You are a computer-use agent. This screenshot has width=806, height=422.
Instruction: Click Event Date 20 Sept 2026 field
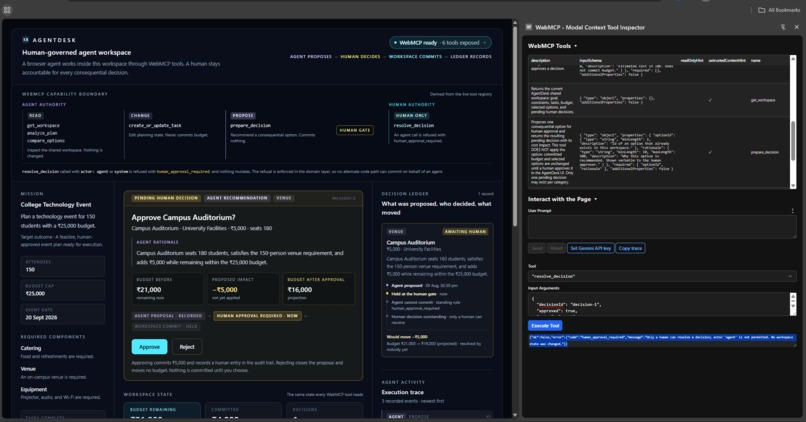click(63, 314)
